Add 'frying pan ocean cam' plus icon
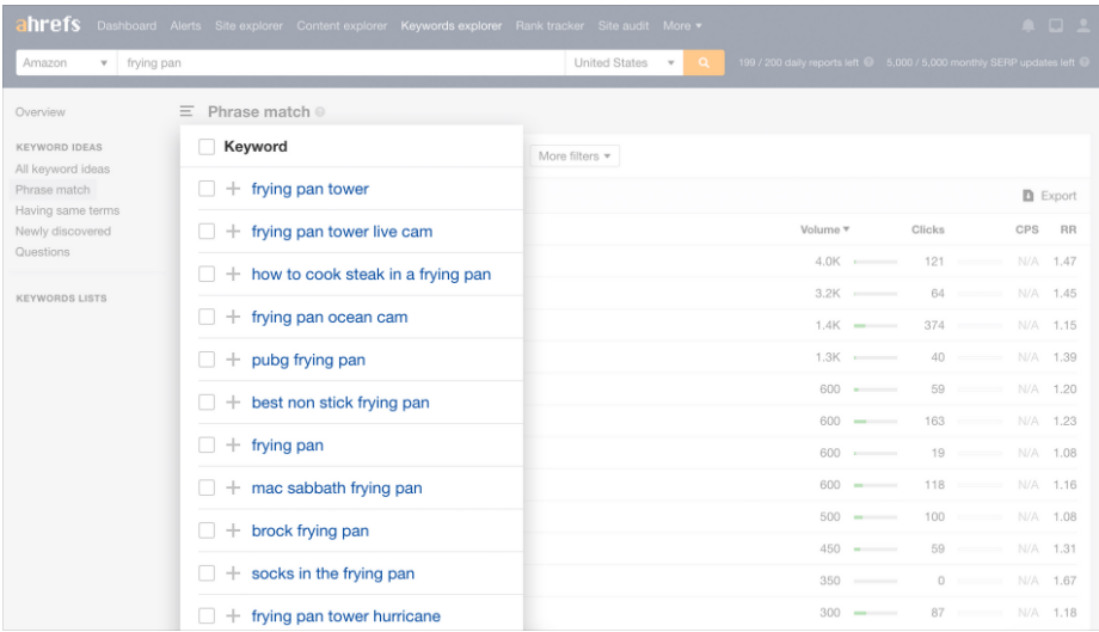The image size is (1099, 632). 233,317
